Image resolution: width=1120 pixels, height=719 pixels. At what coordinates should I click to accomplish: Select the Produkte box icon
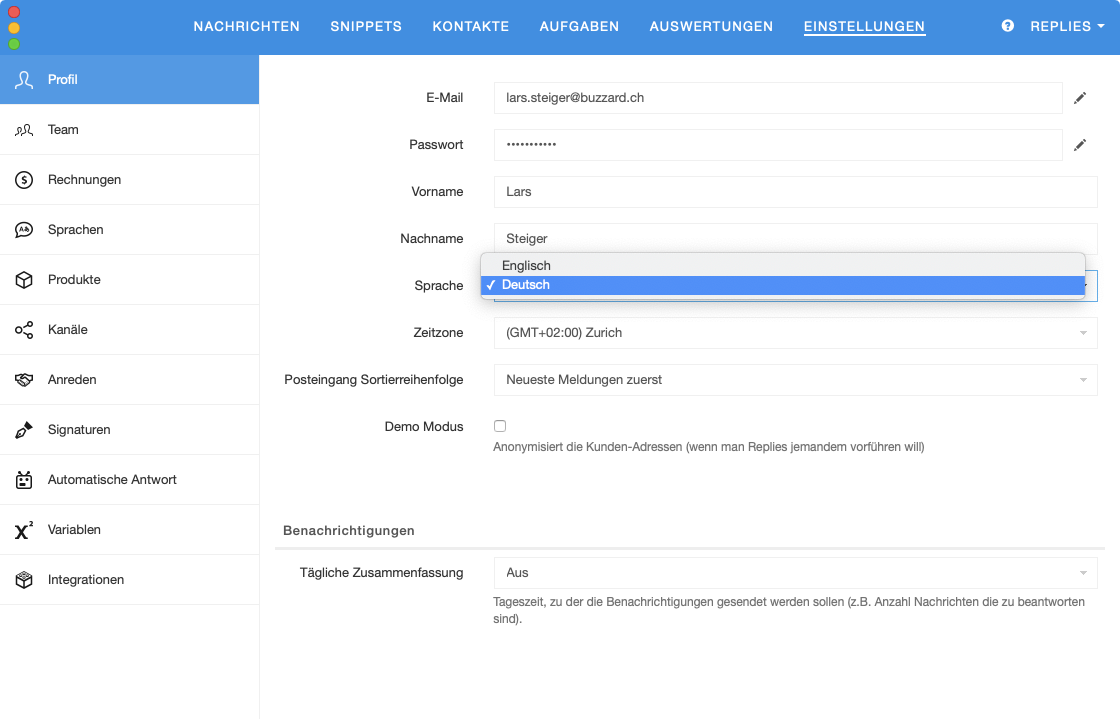(x=24, y=280)
